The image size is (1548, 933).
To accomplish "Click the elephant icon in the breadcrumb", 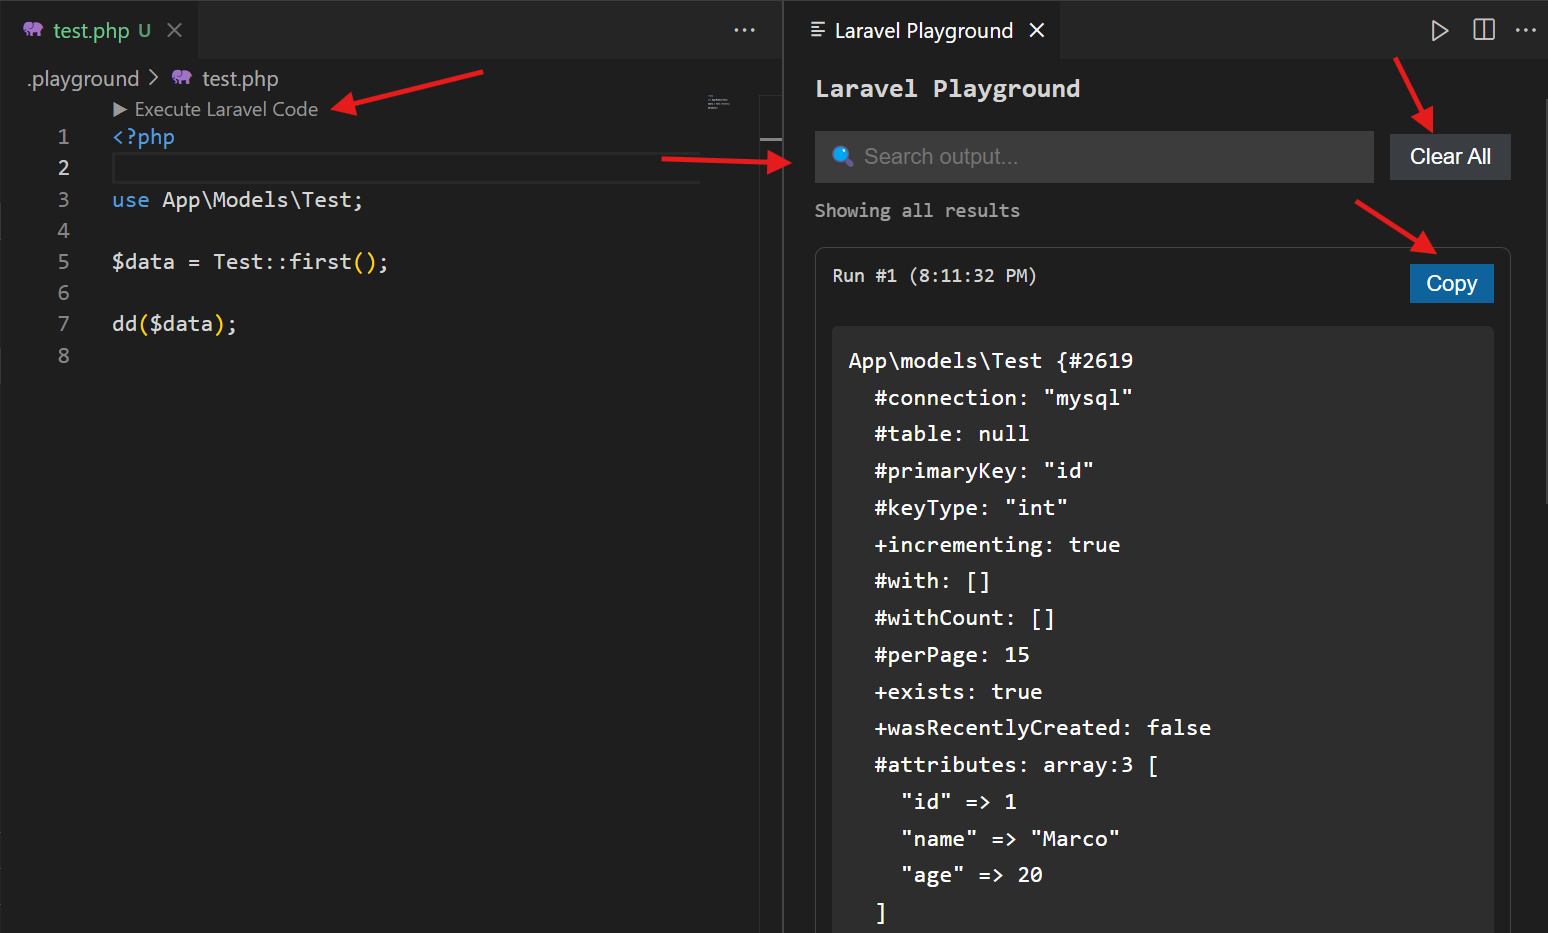I will 181,78.
